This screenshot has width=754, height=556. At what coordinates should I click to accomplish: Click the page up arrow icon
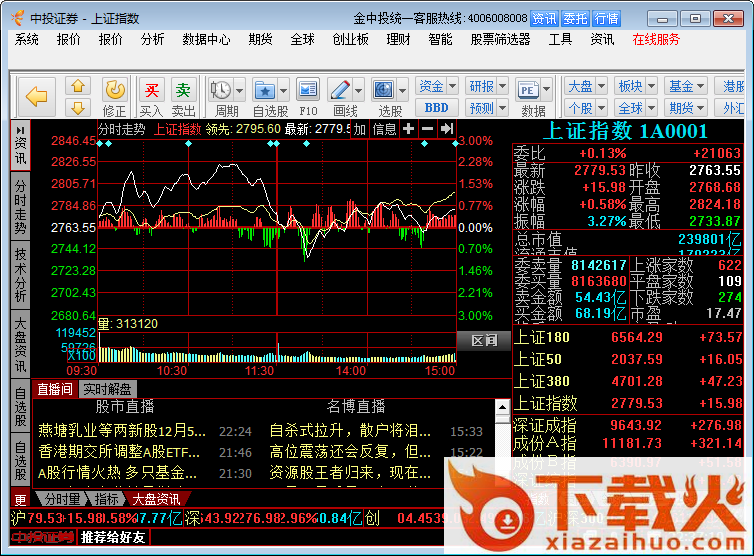78,87
